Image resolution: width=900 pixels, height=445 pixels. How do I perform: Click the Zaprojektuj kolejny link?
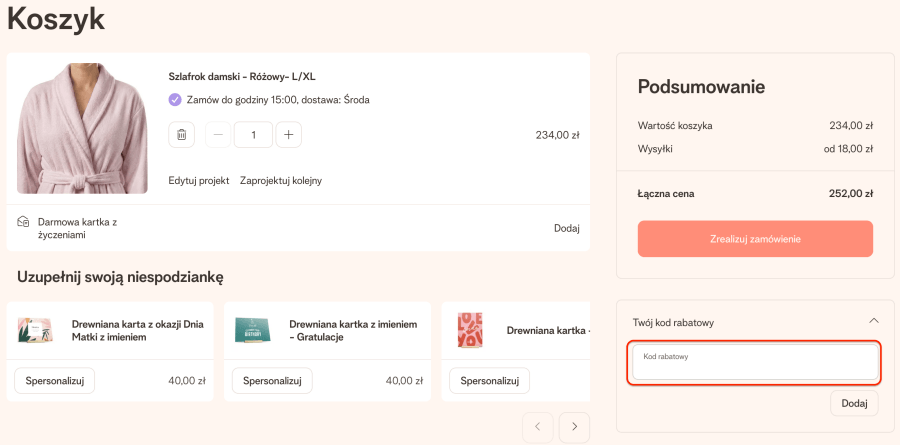tap(281, 181)
